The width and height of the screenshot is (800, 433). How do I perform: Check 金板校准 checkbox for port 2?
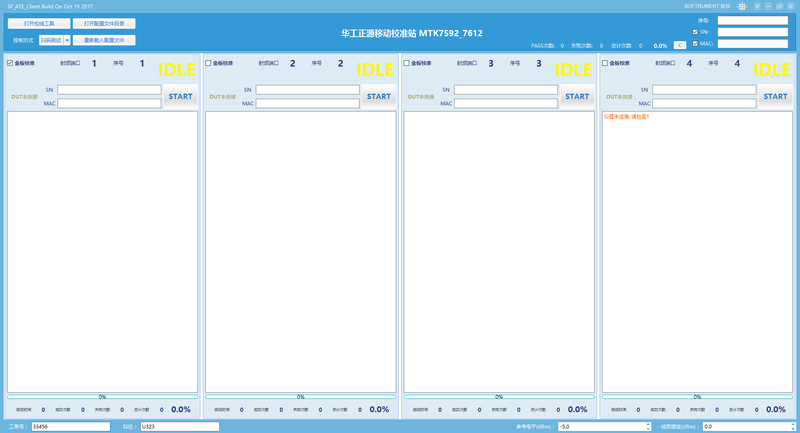click(208, 63)
